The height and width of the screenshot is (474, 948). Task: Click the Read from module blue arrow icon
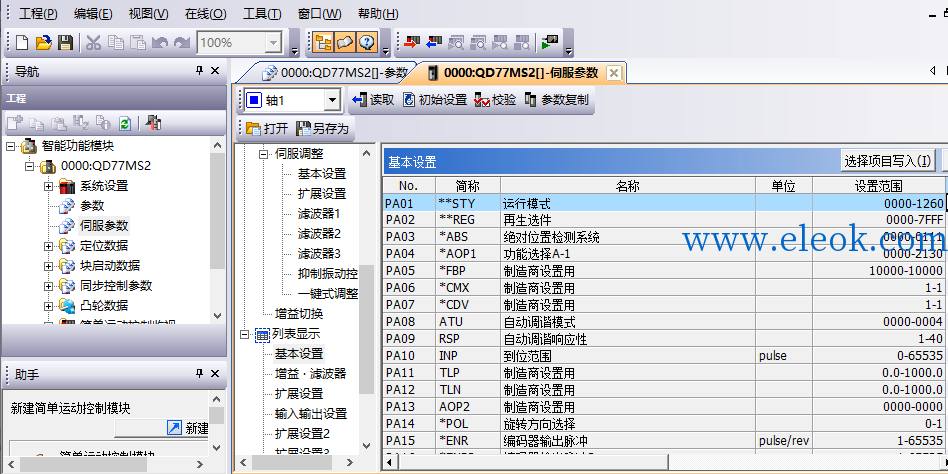434,42
